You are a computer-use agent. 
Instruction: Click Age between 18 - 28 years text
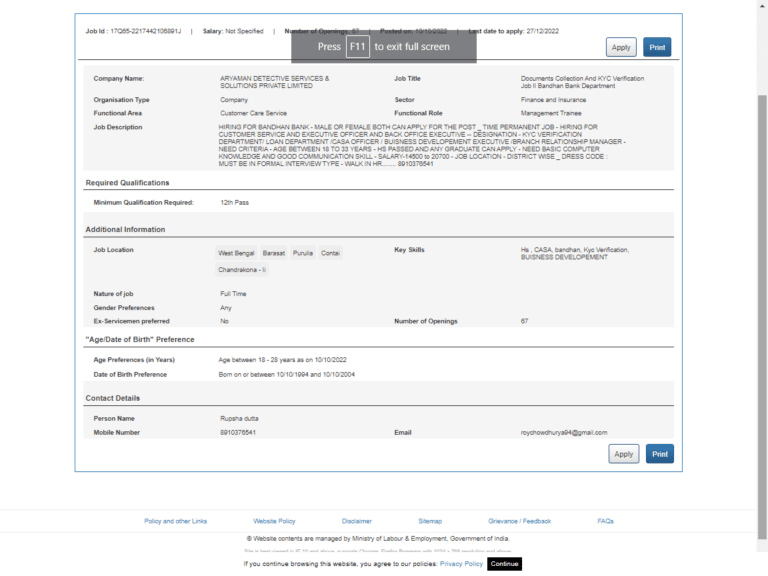coord(282,360)
